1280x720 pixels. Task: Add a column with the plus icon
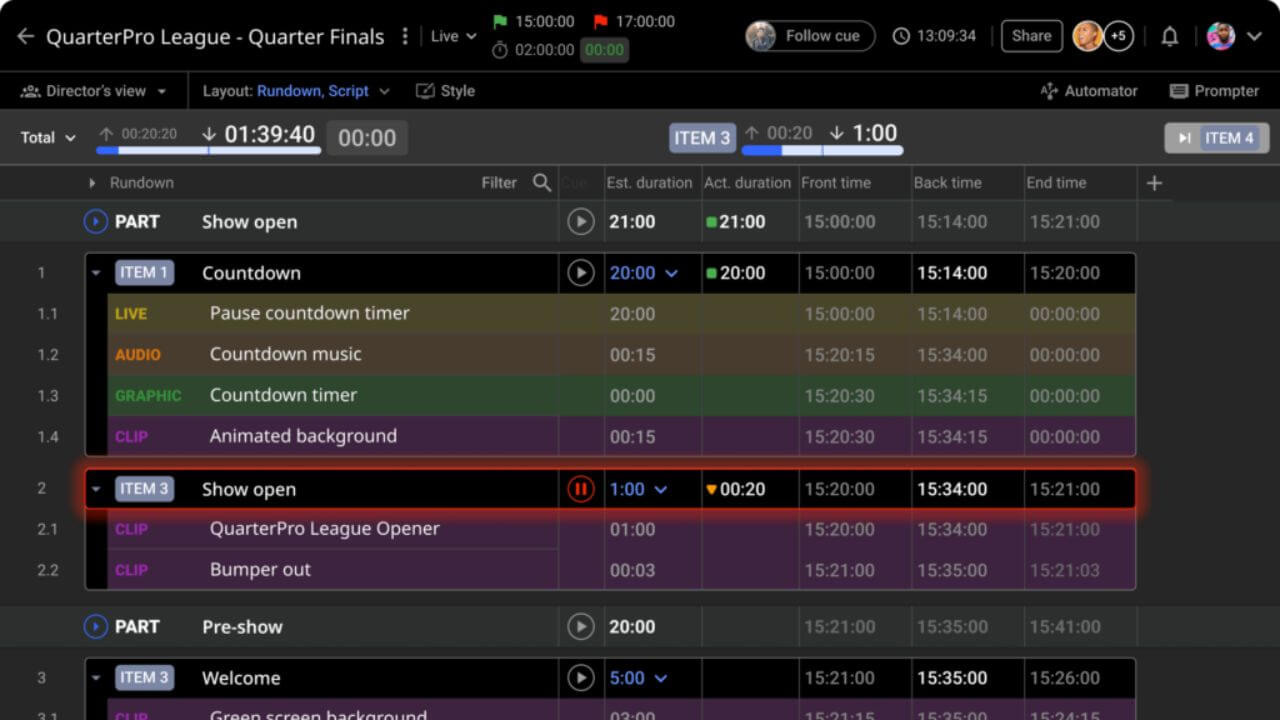point(1154,182)
